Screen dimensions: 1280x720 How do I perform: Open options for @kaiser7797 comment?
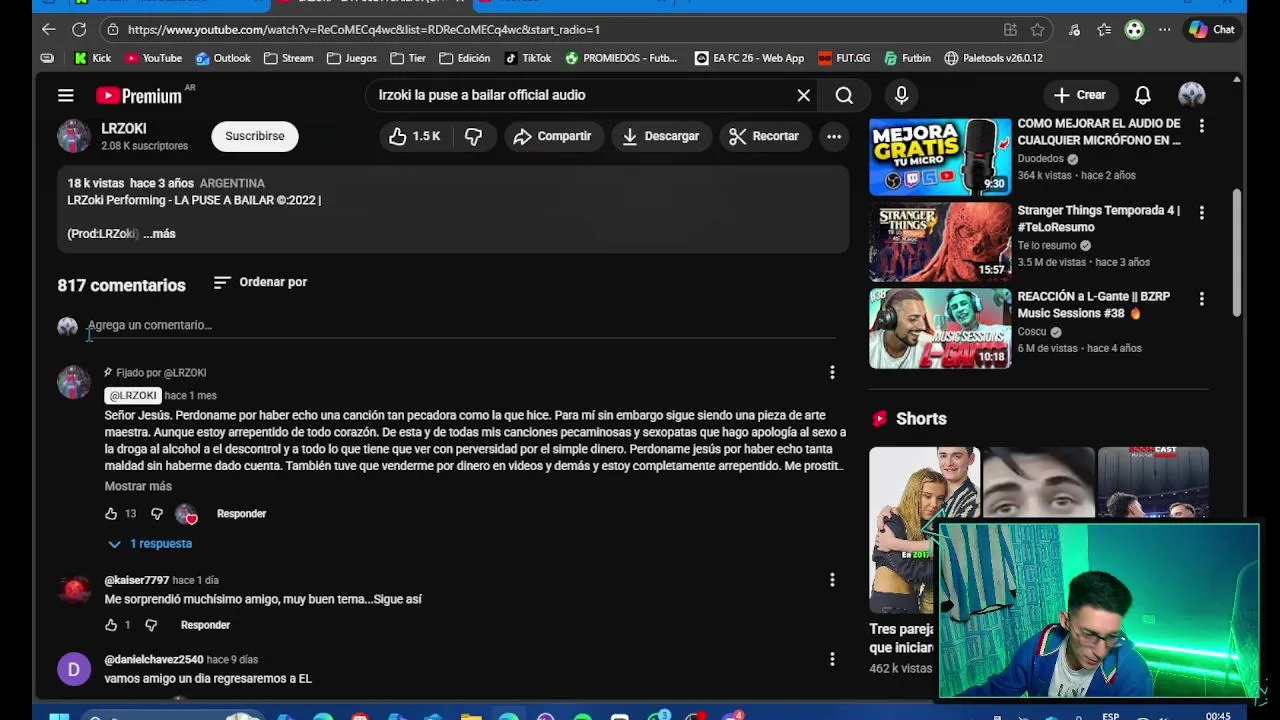pos(832,579)
